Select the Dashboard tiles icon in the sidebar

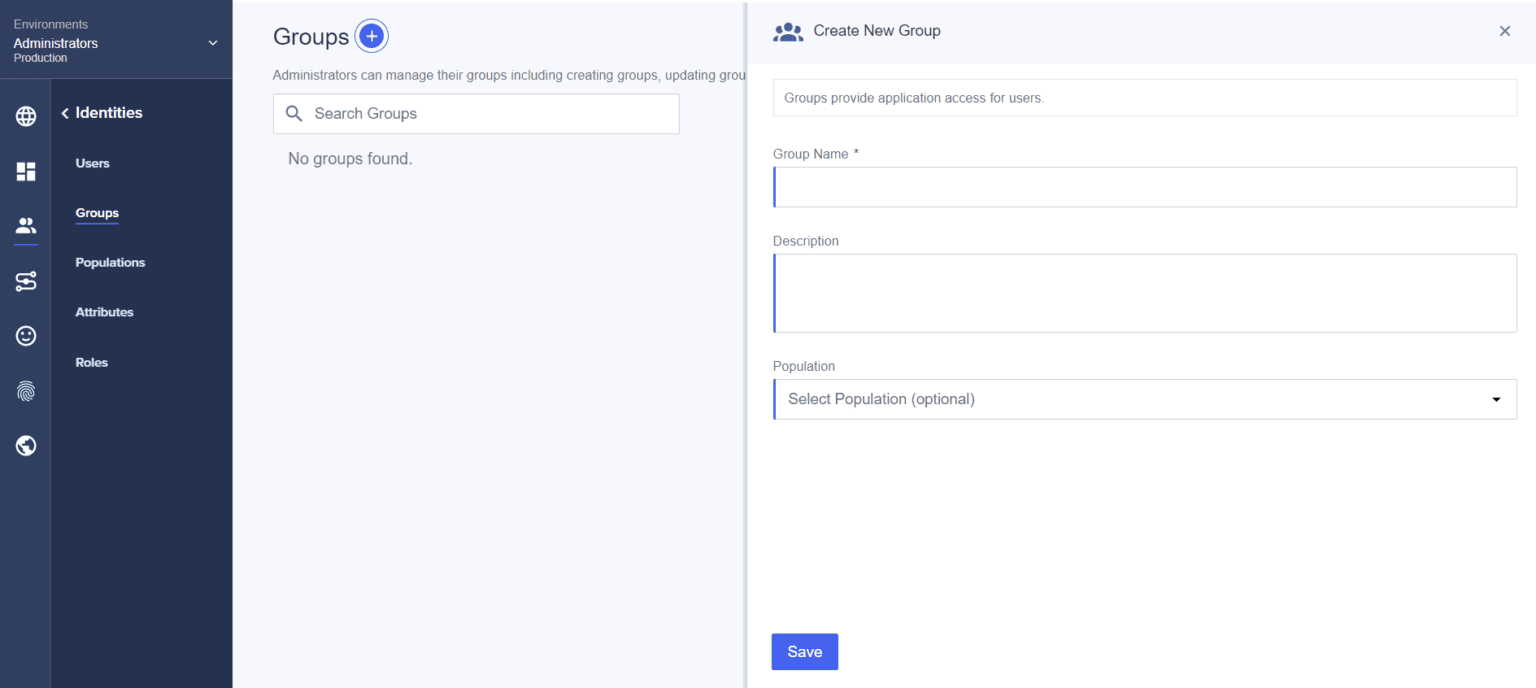(x=25, y=171)
